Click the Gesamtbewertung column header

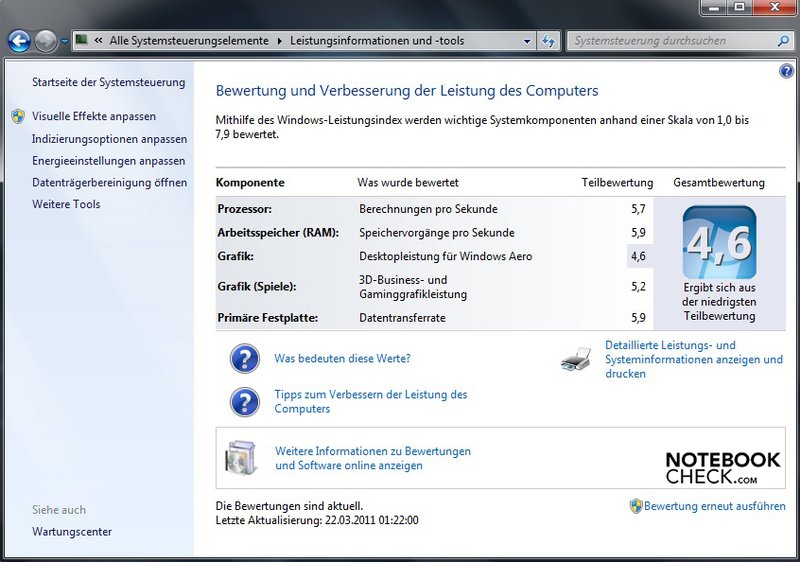point(719,183)
